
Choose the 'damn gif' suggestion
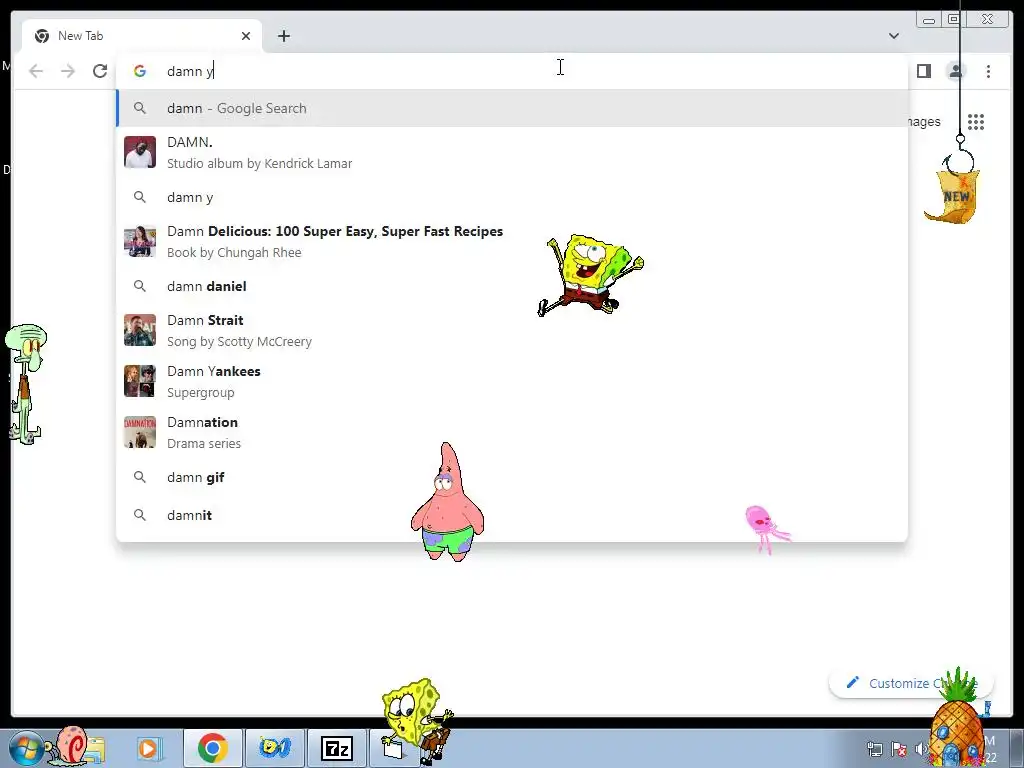512,477
